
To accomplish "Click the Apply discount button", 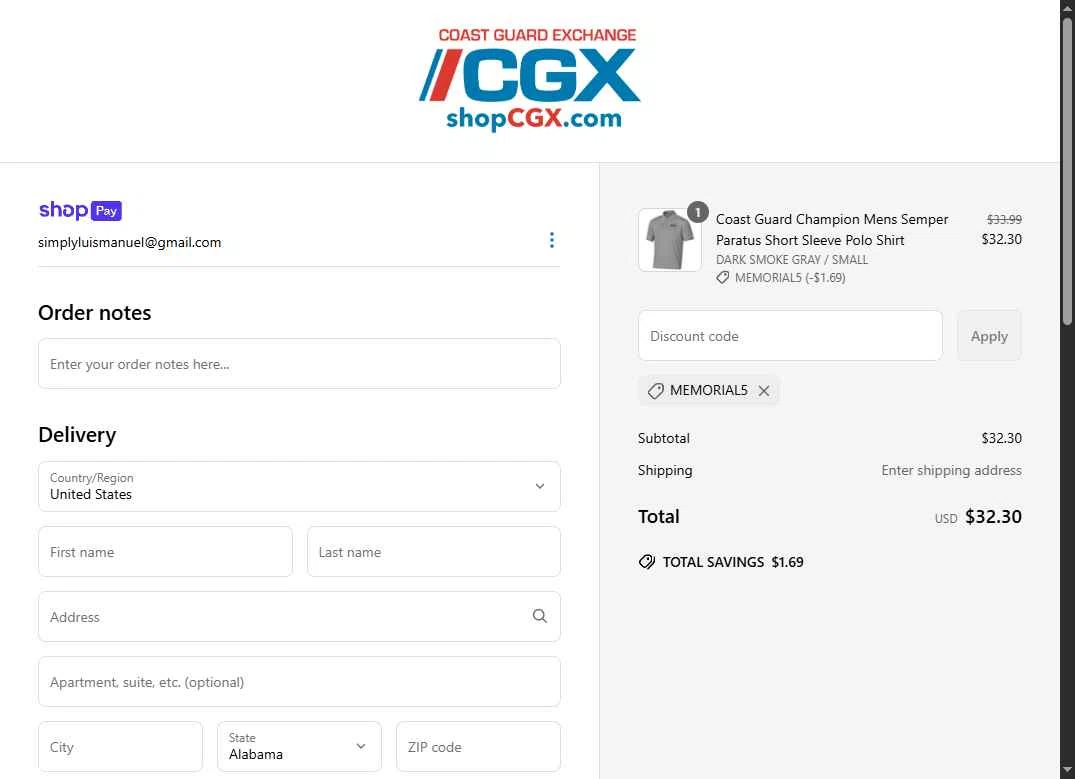I will [x=989, y=335].
